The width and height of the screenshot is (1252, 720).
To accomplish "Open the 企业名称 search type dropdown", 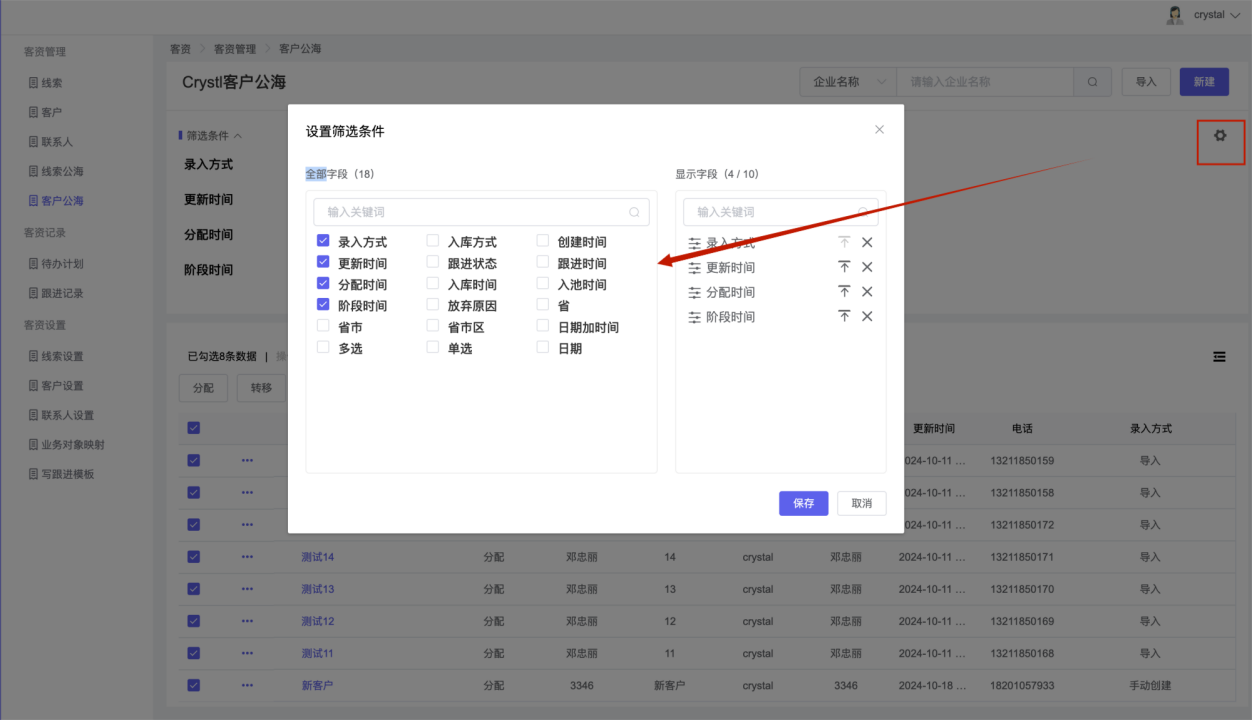I will (x=848, y=82).
